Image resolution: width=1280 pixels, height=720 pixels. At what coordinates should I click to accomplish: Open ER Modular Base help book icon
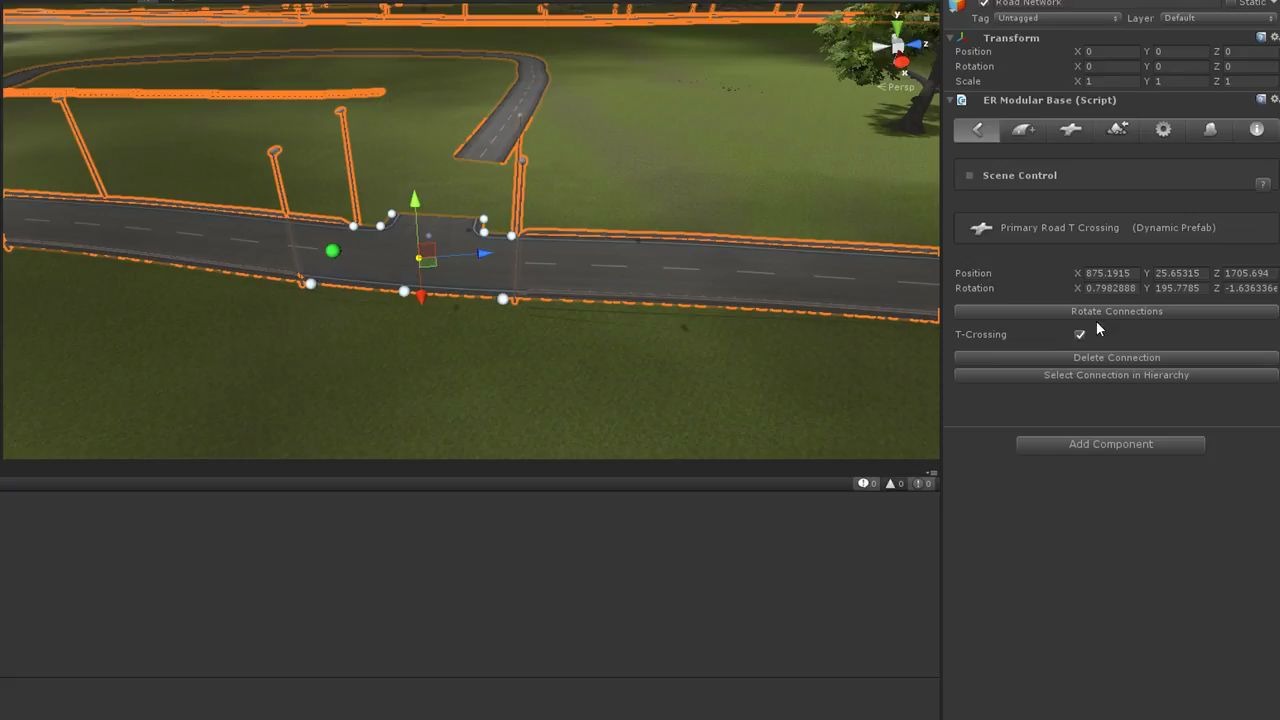click(1261, 99)
